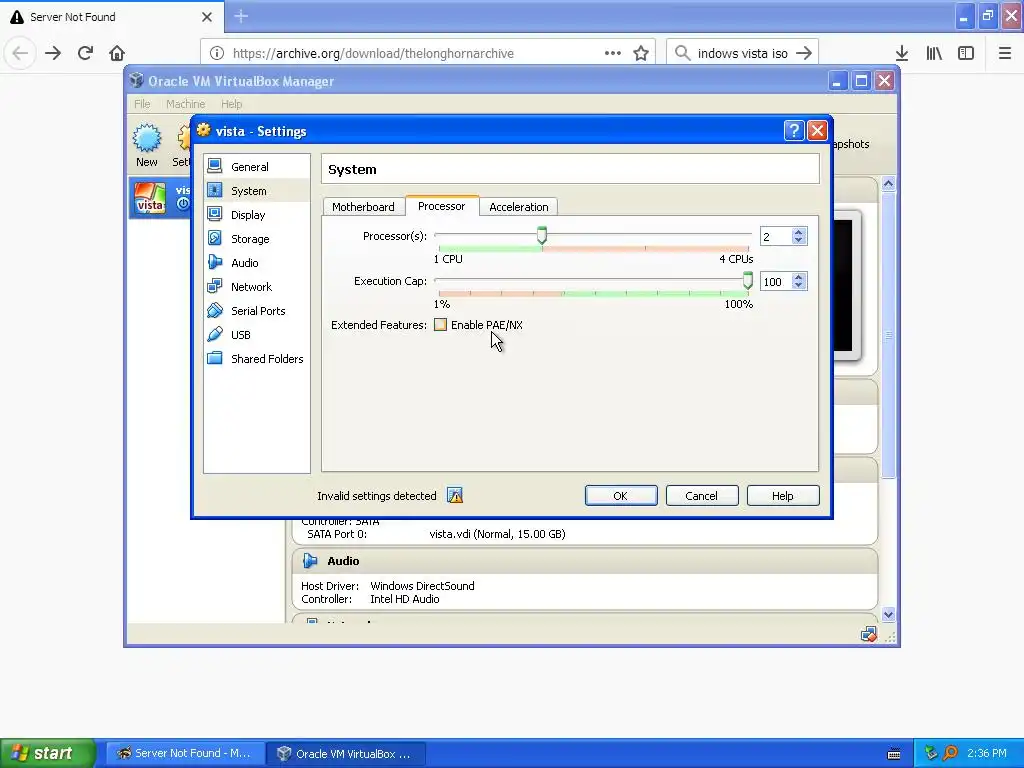Screen dimensions: 1024x768
Task: Open Display settings icon
Action: (215, 214)
